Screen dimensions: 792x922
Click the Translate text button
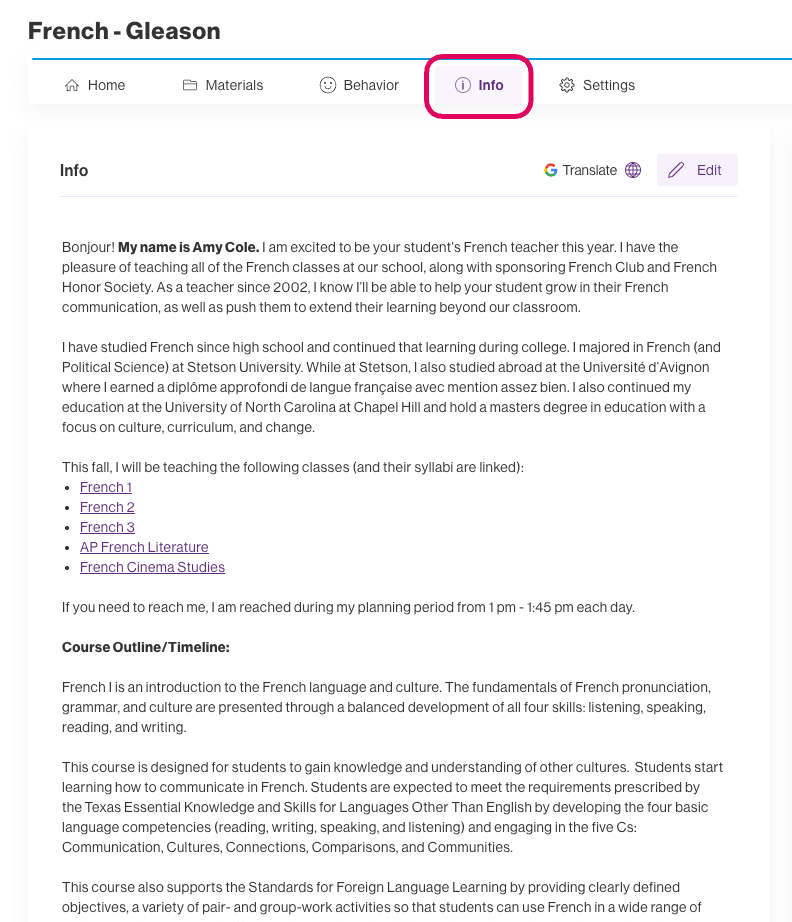[x=589, y=171]
